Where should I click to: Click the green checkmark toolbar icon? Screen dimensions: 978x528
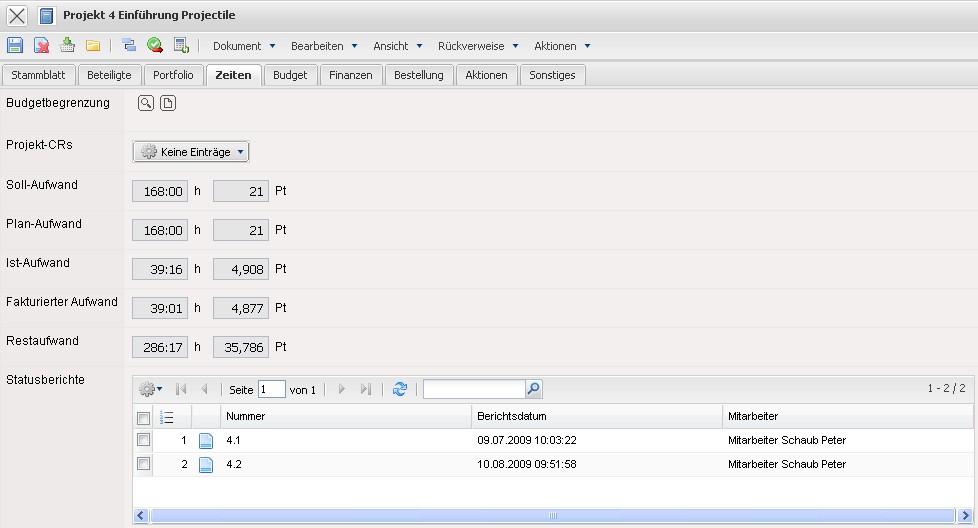click(155, 45)
